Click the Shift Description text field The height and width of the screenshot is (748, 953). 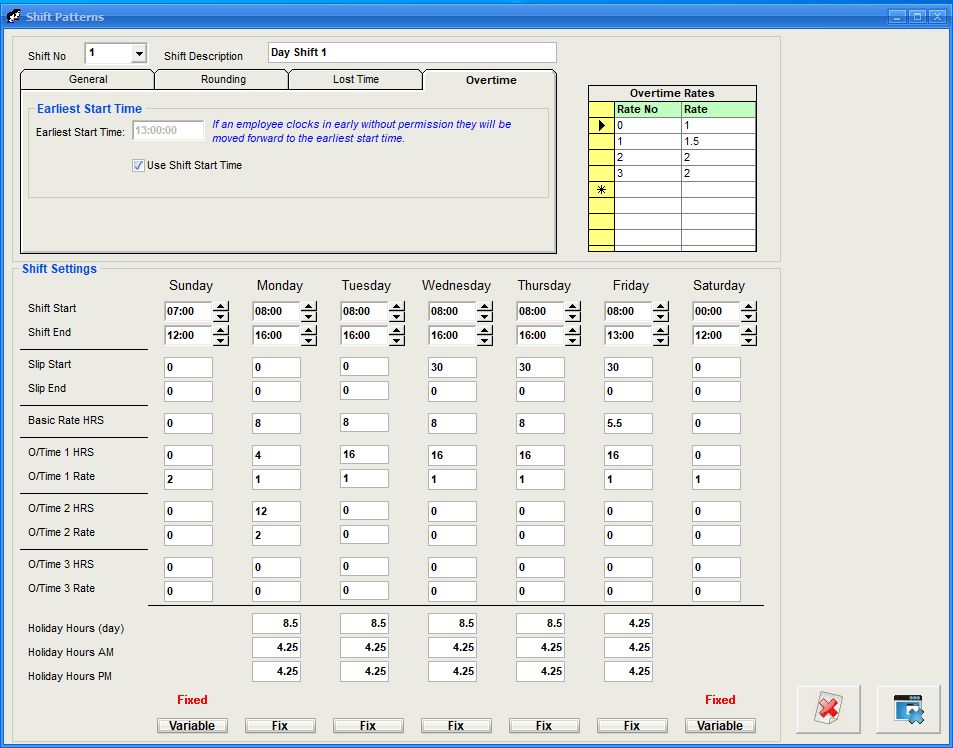(412, 53)
